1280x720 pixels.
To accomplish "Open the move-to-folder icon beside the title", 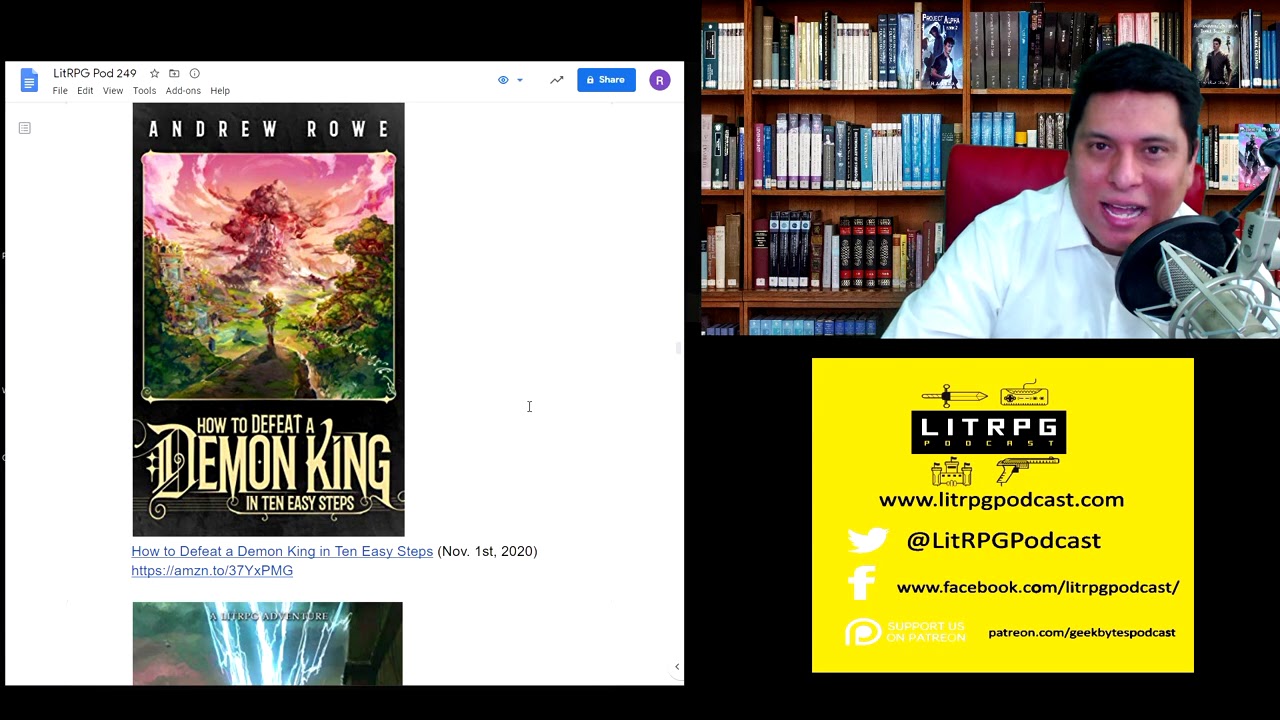I will (174, 73).
